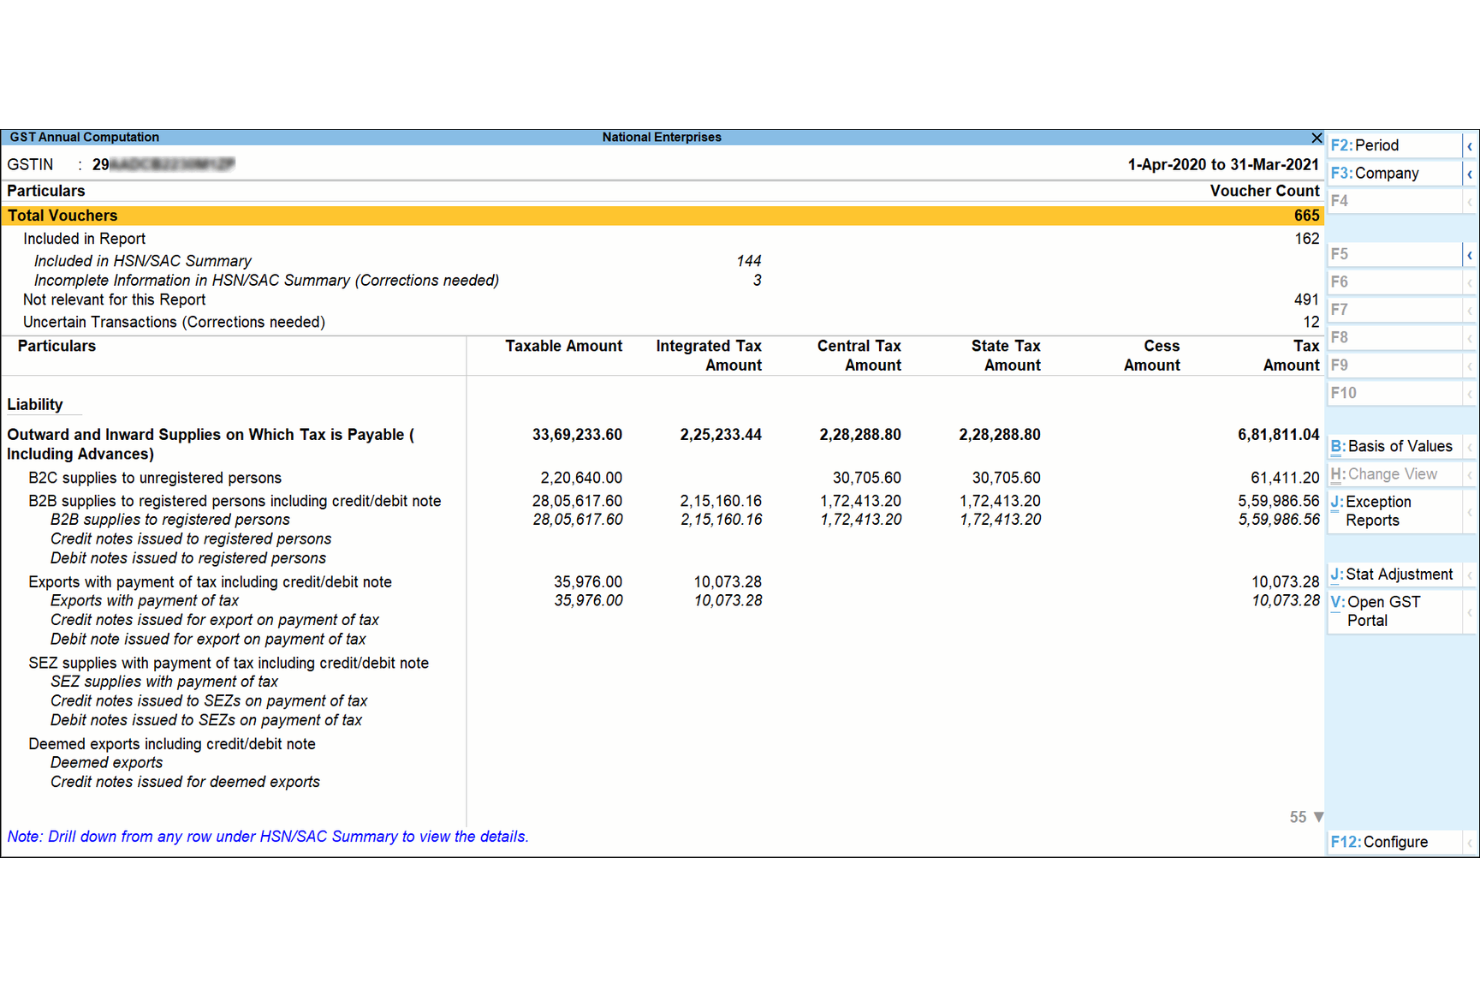Click the disabled H: Change View option

pyautogui.click(x=1390, y=474)
